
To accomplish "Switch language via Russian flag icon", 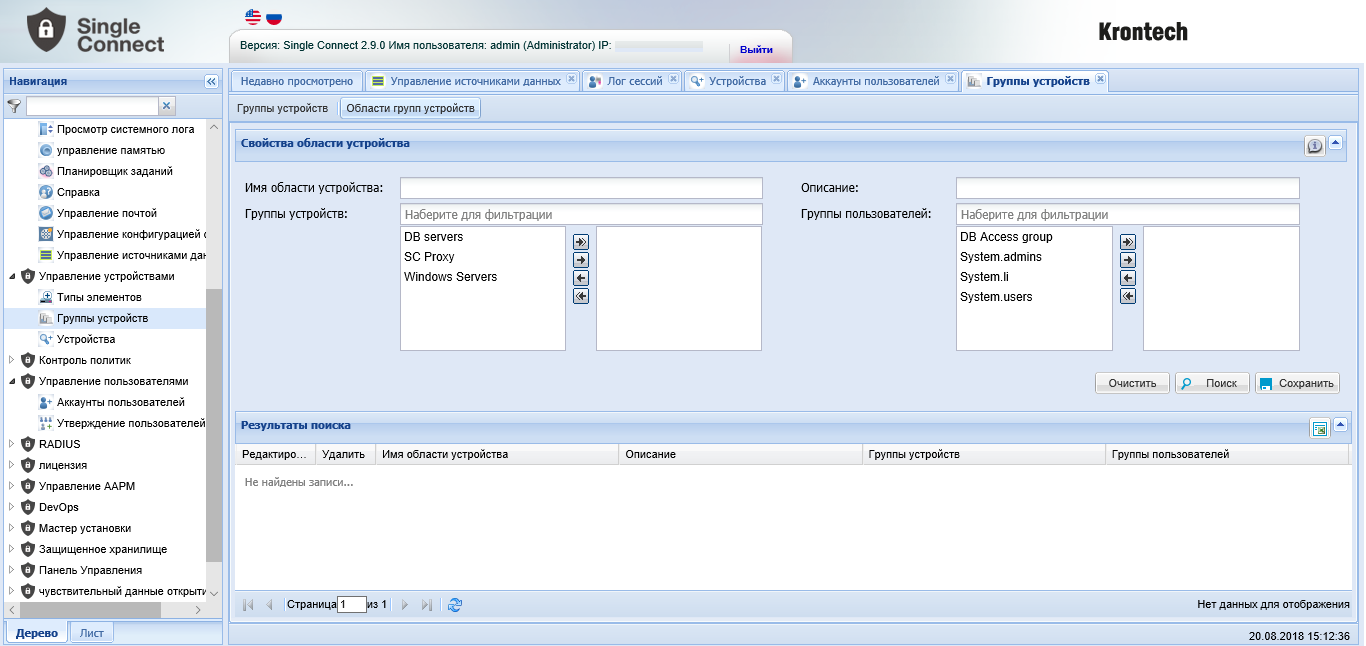I will pyautogui.click(x=273, y=17).
